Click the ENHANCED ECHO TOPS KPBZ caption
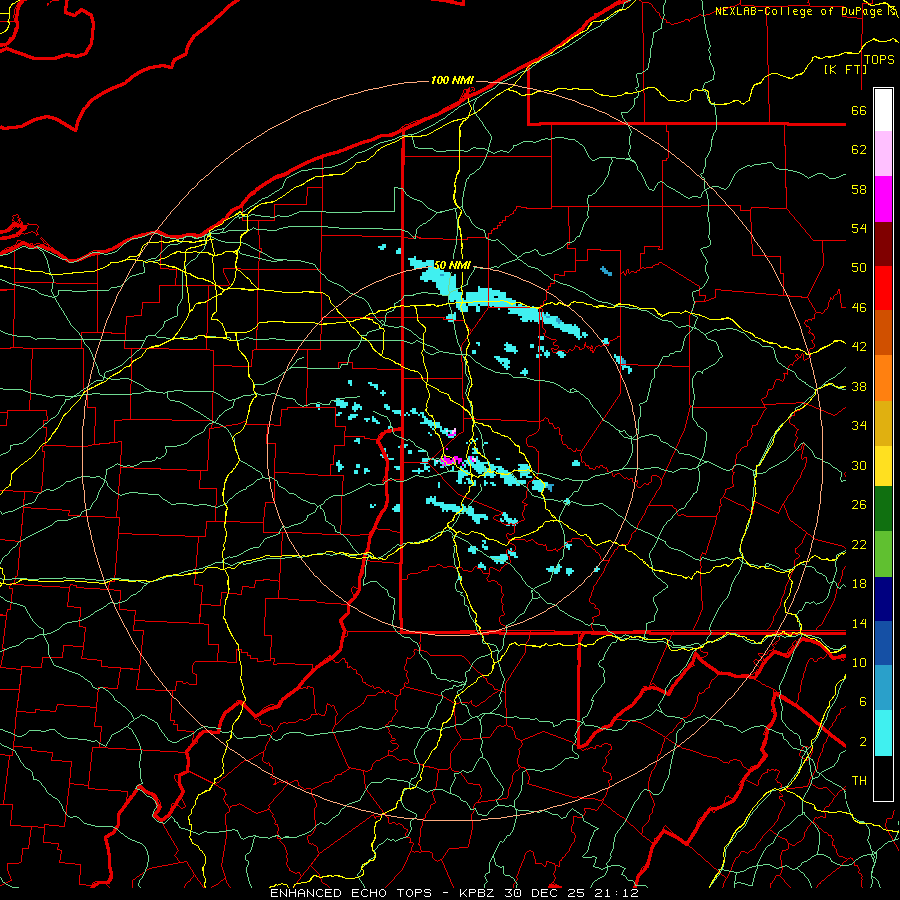 tap(455, 893)
